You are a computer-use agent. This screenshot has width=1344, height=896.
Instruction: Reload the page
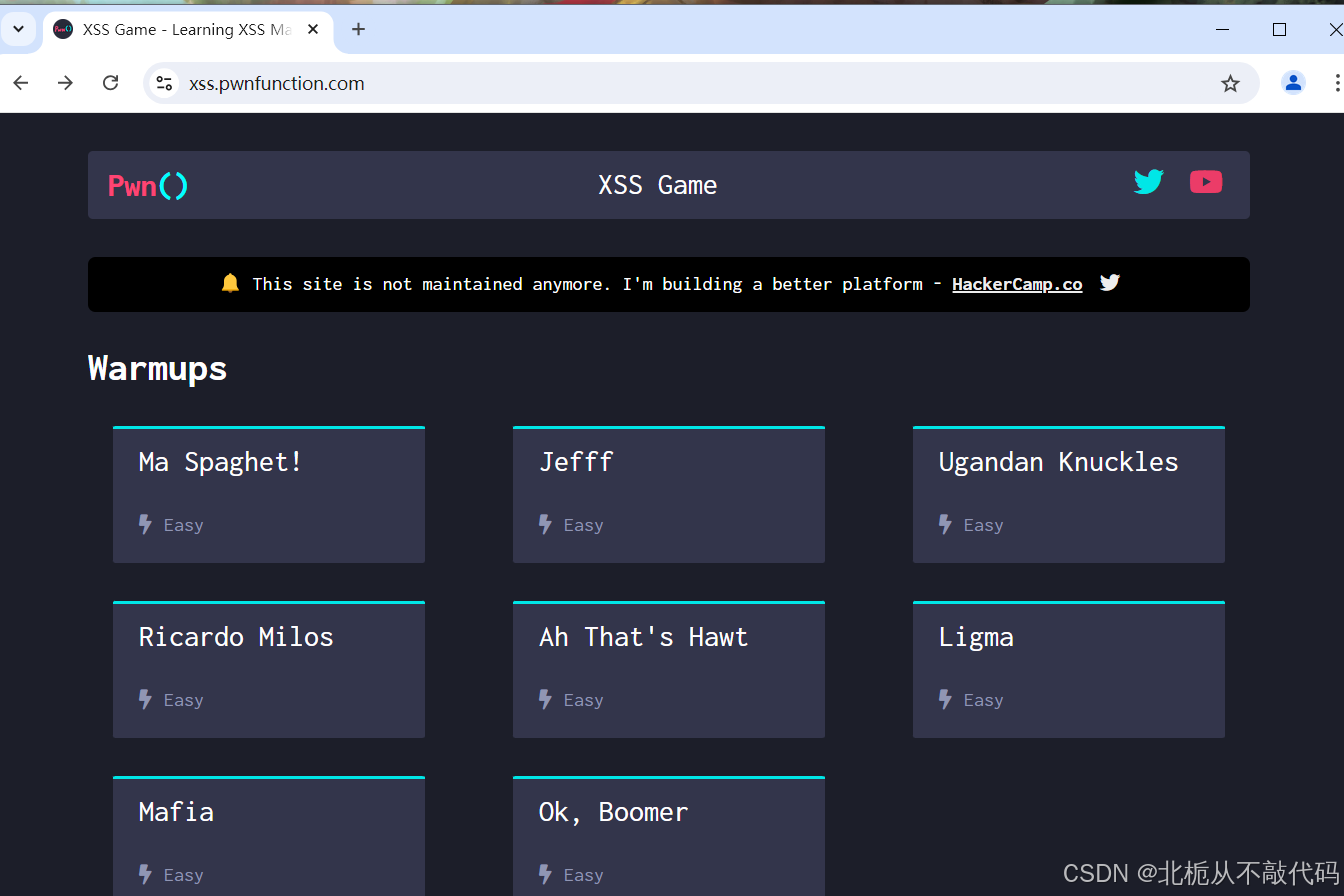pos(110,83)
